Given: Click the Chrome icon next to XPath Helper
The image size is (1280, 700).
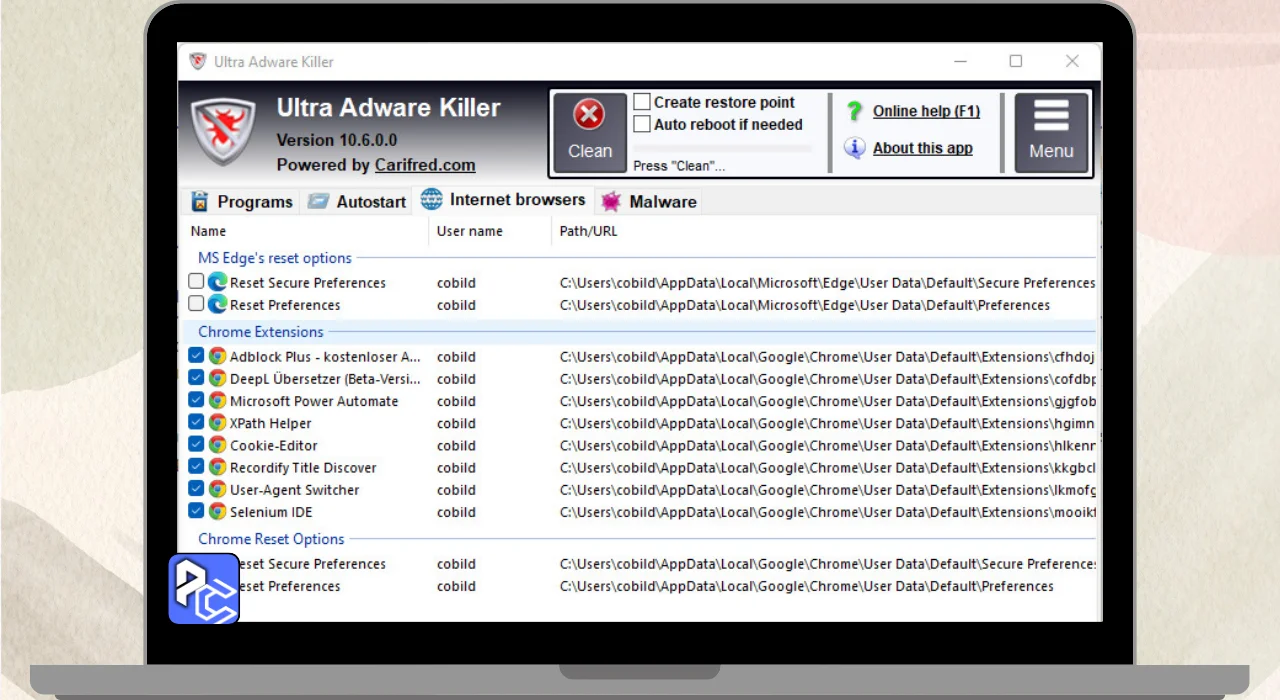Looking at the screenshot, I should 217,423.
